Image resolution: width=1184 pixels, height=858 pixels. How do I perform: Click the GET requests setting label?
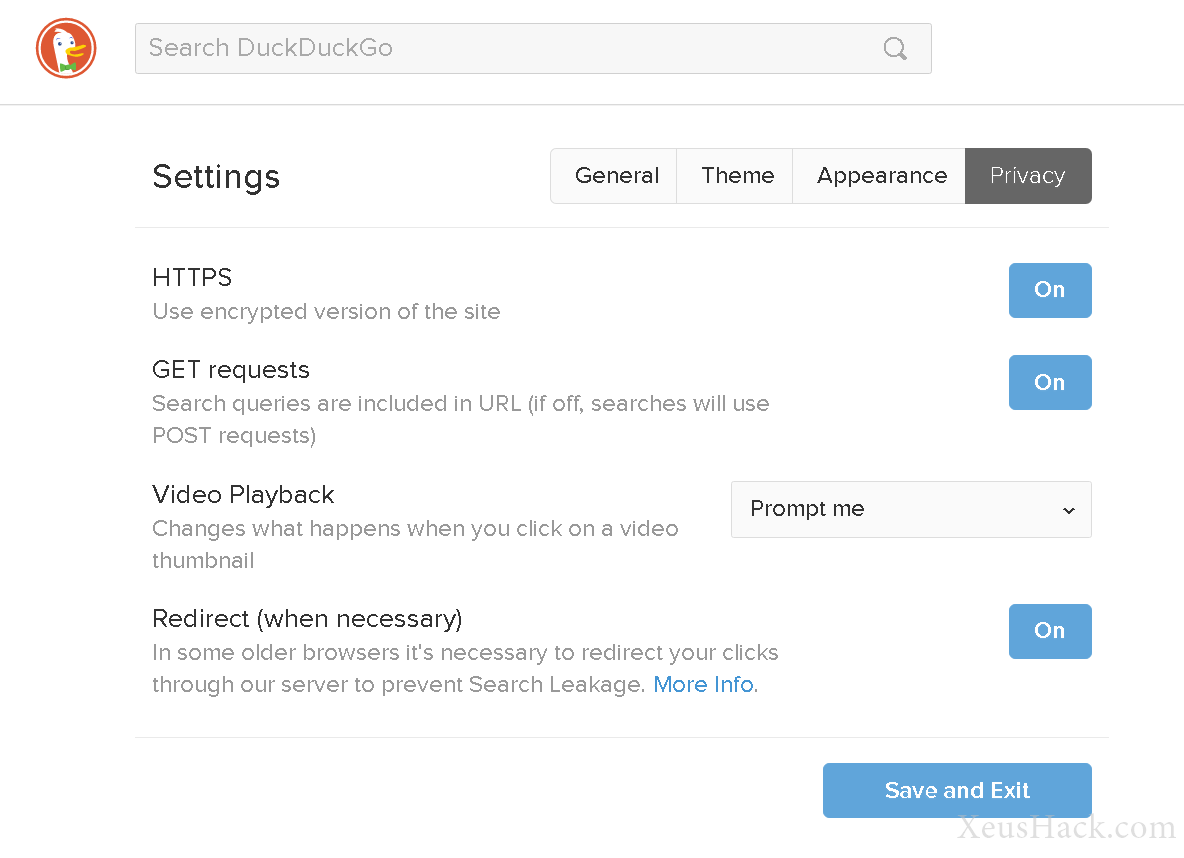(x=231, y=370)
